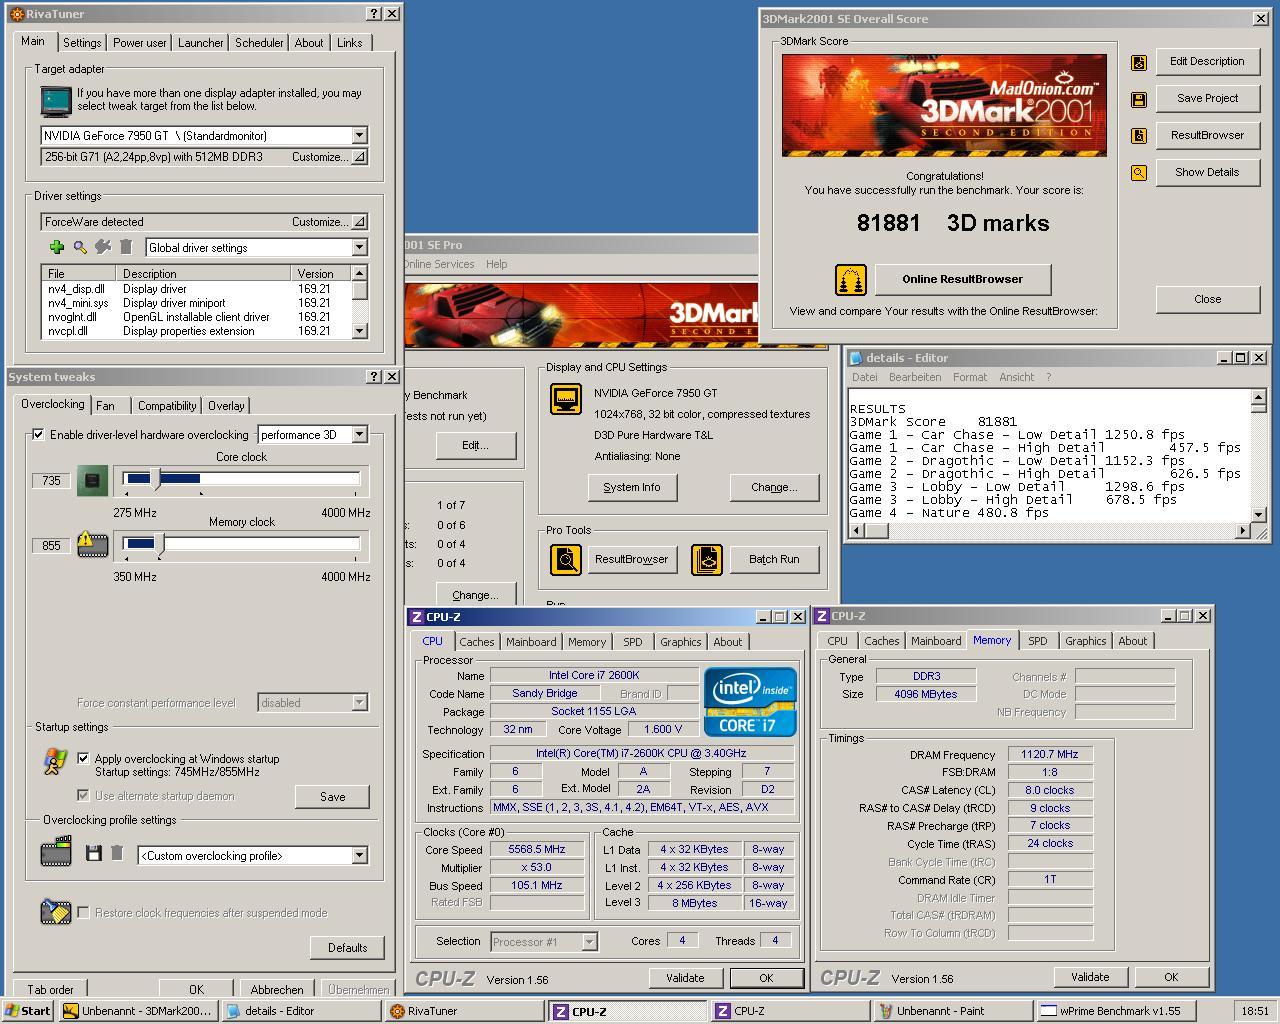Click the overclocking profile card icon
The width and height of the screenshot is (1280, 1024).
[x=56, y=852]
